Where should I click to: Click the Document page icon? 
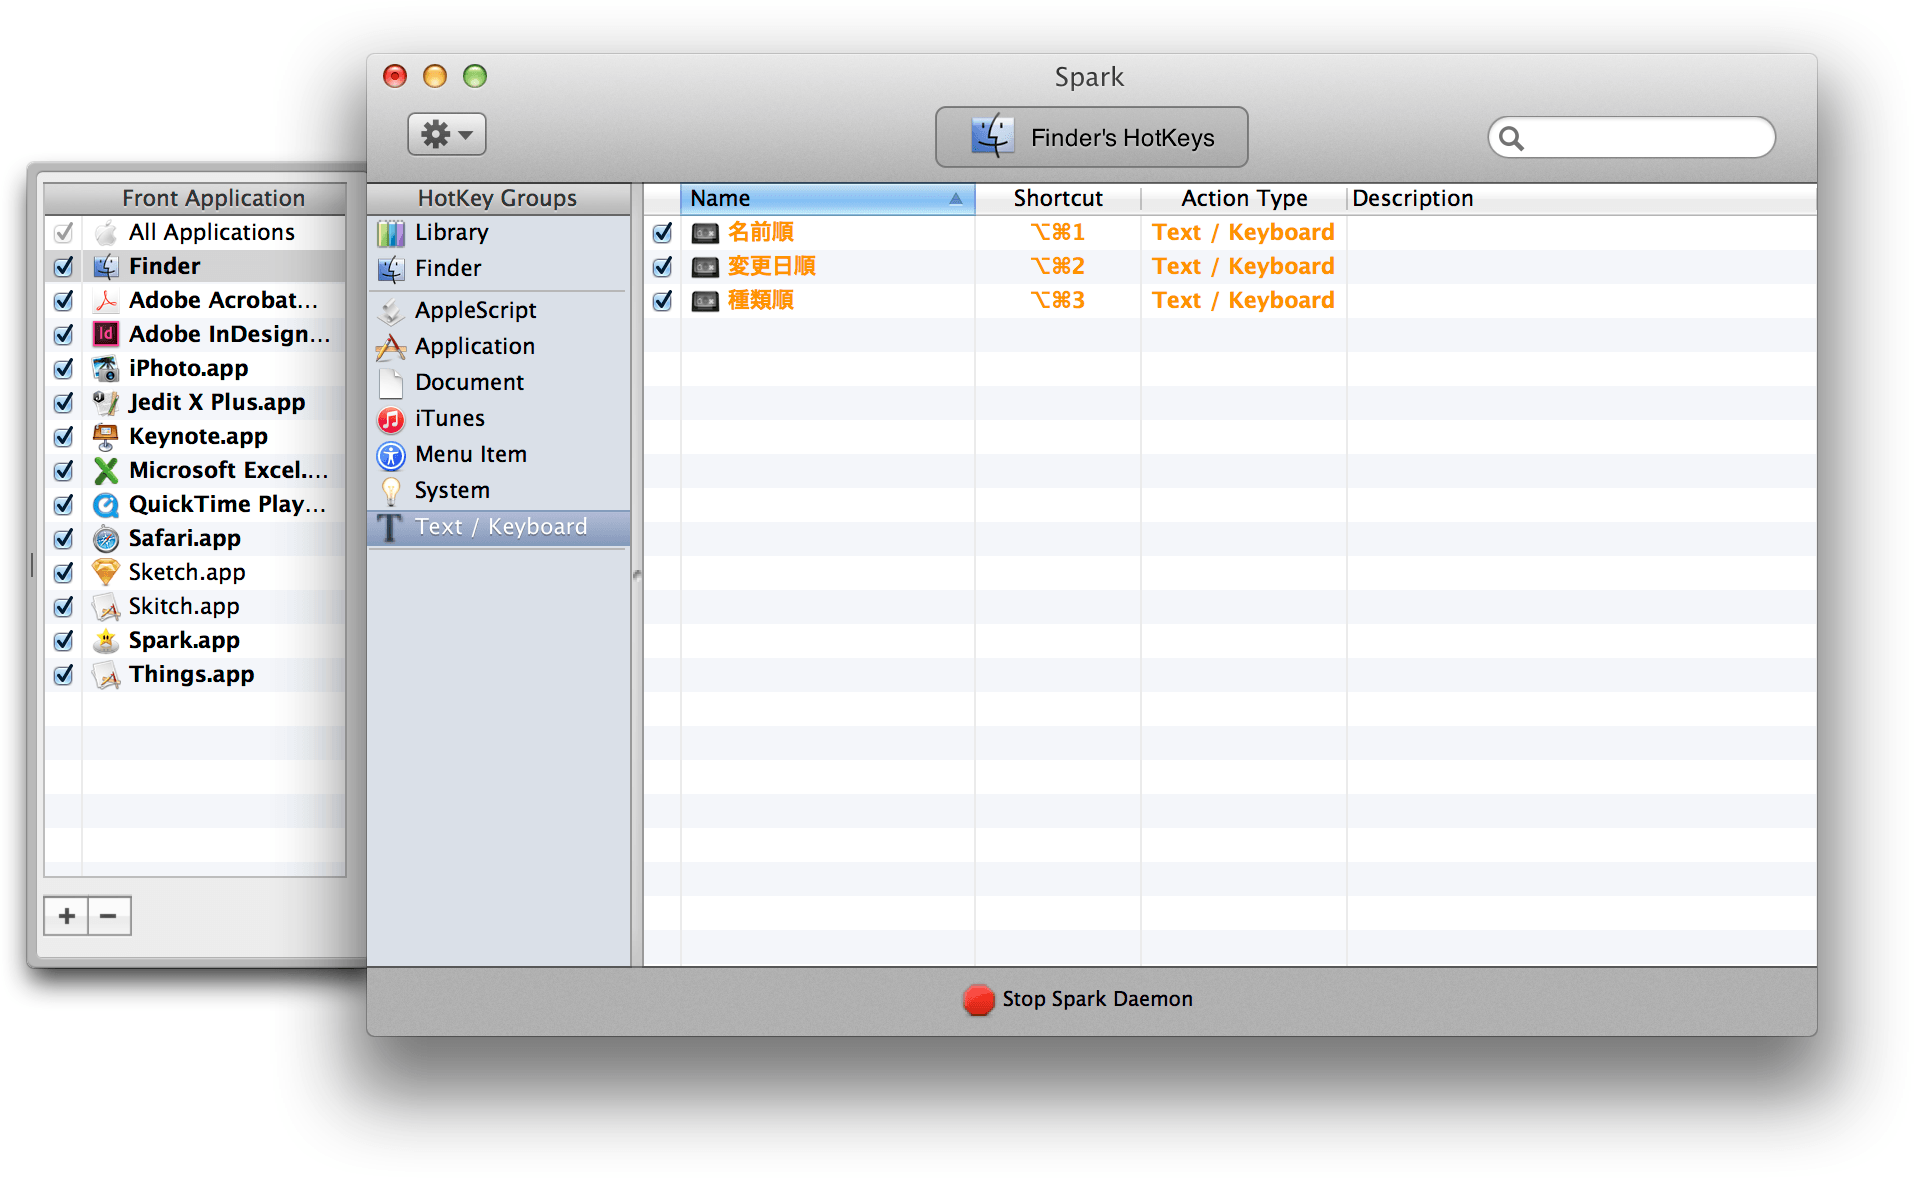click(x=391, y=383)
